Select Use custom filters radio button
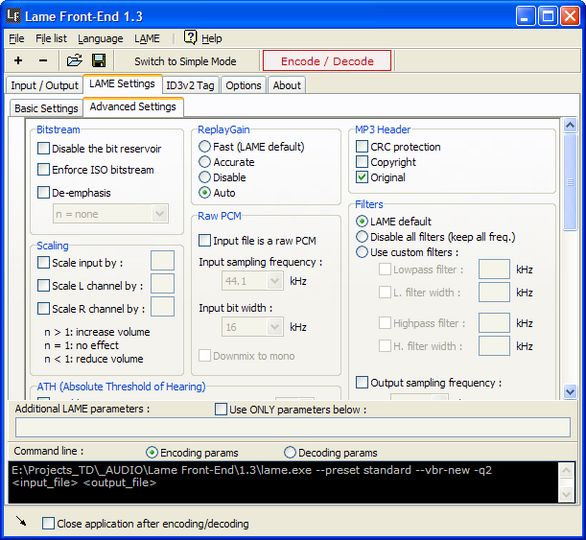Viewport: 586px width, 540px height. [x=362, y=252]
